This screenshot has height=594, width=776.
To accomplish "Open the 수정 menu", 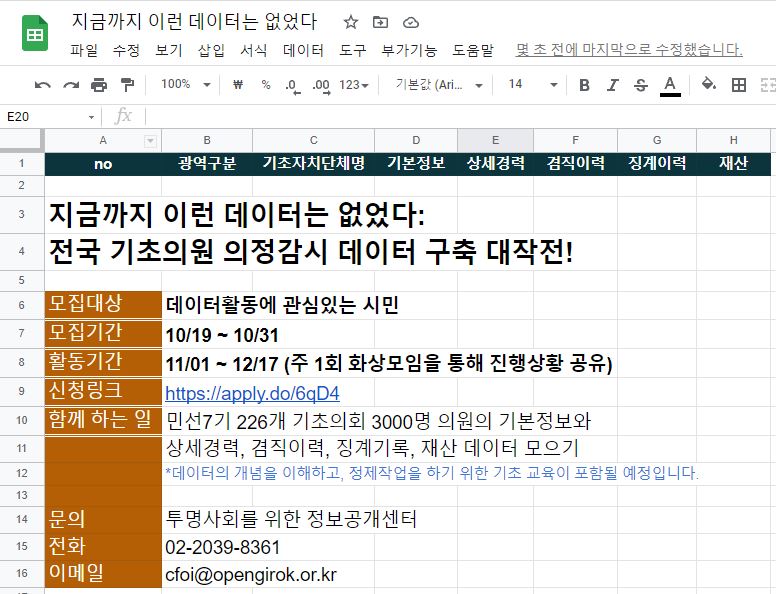I will click(x=126, y=50).
